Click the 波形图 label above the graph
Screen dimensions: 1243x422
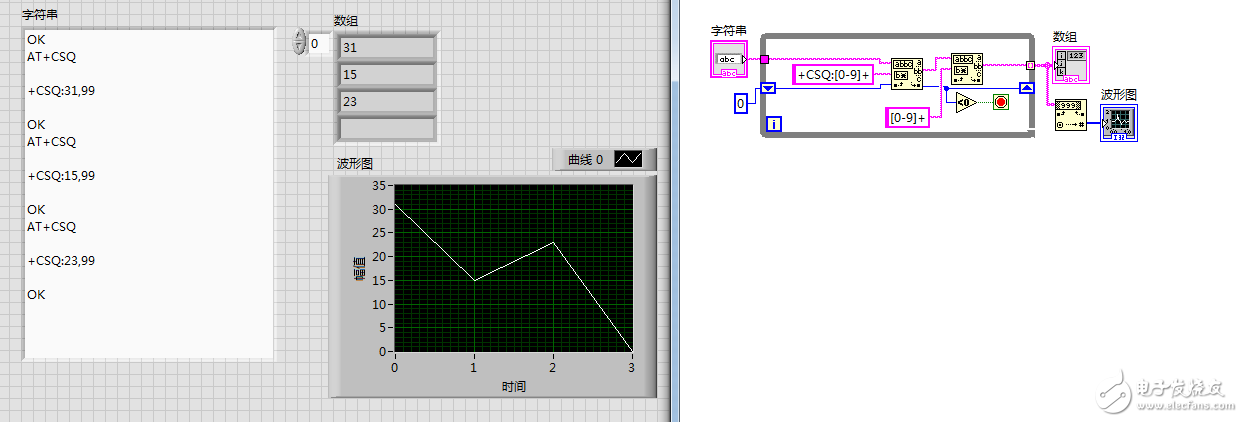coord(355,164)
